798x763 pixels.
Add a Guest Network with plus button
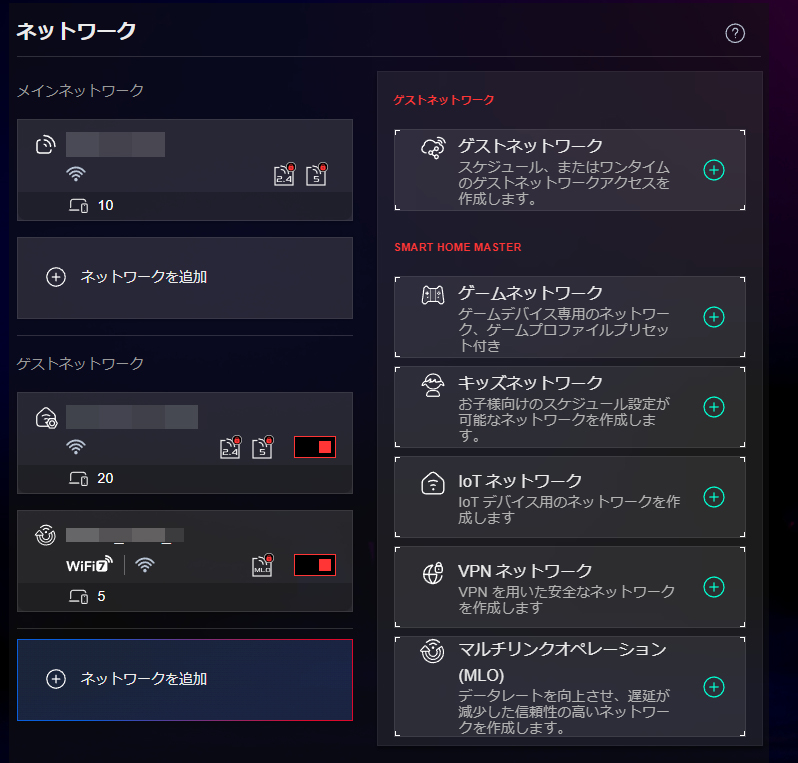pos(714,170)
